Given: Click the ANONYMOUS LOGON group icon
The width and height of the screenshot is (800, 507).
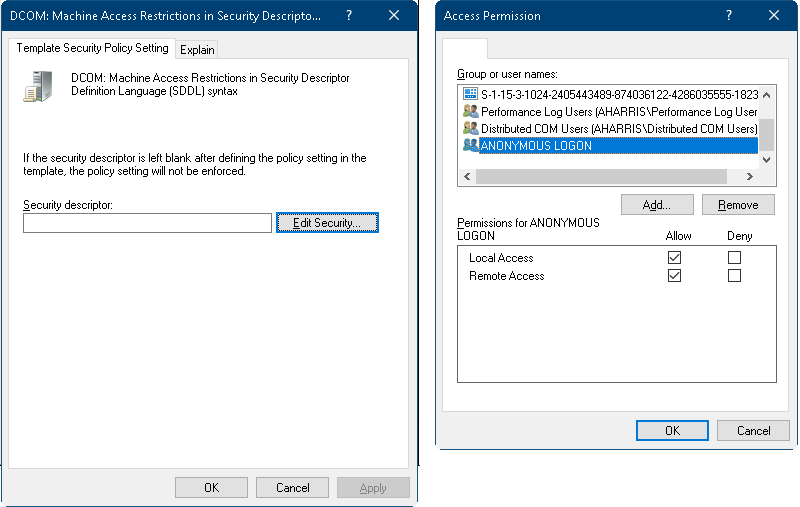Looking at the screenshot, I should click(471, 146).
